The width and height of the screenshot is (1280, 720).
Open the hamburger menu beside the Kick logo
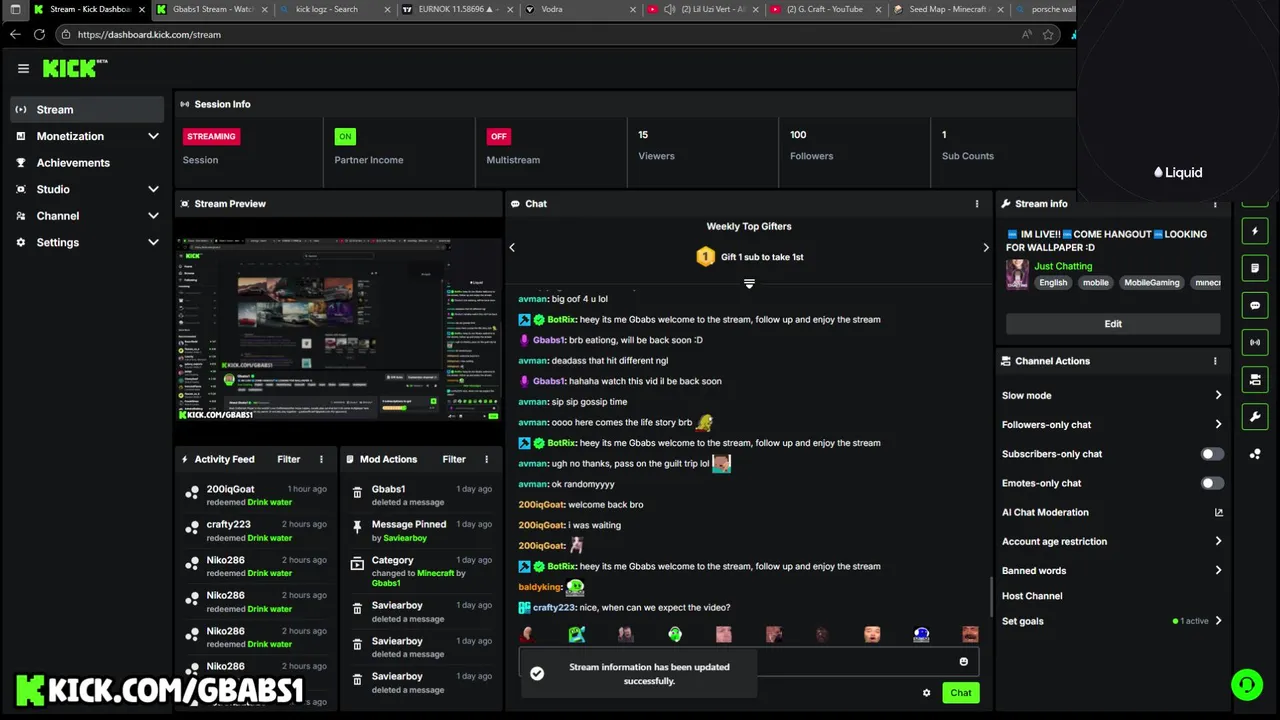tap(23, 69)
